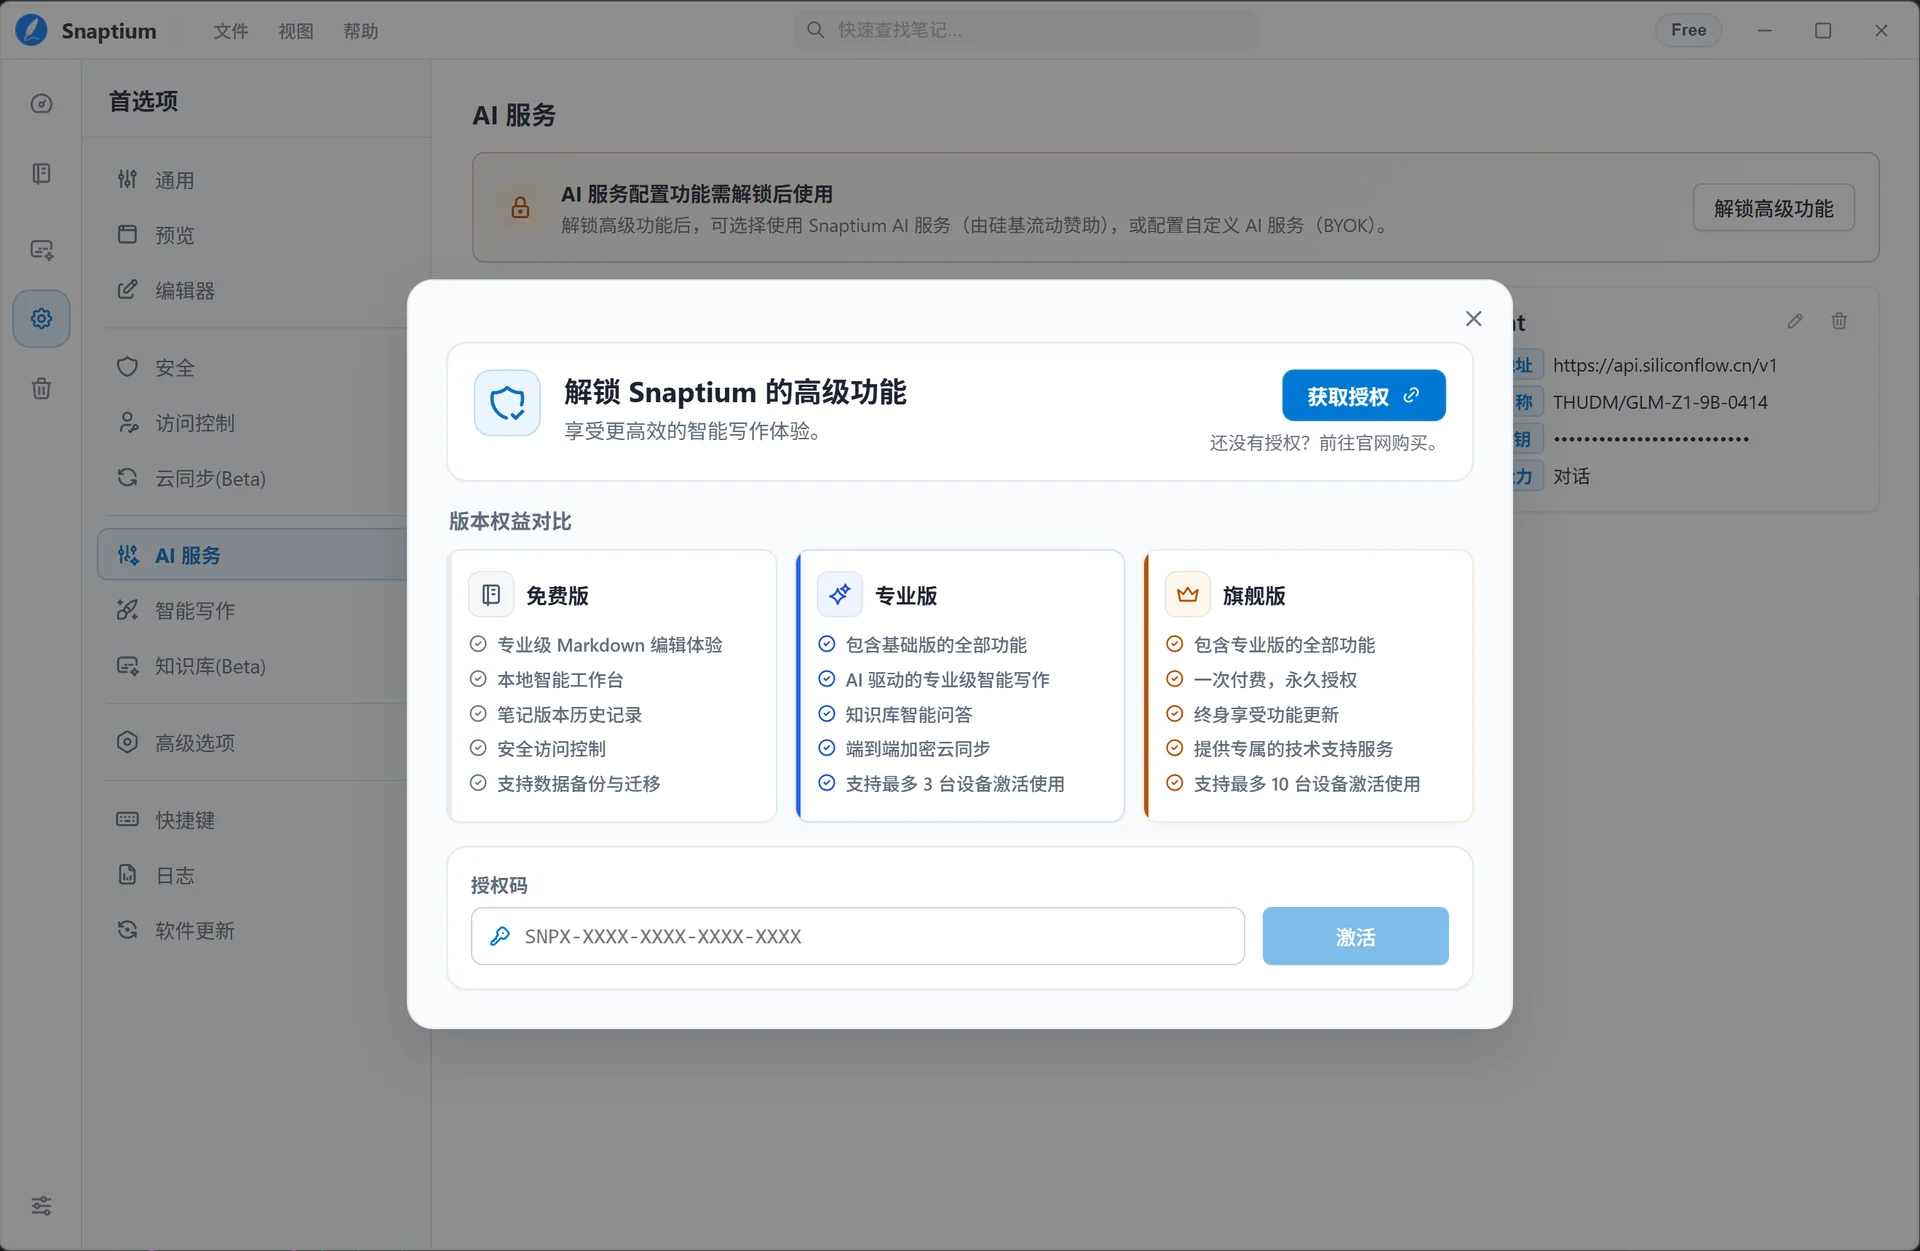Minimize the Snaptium window
This screenshot has height=1251, width=1920.
[1765, 30]
